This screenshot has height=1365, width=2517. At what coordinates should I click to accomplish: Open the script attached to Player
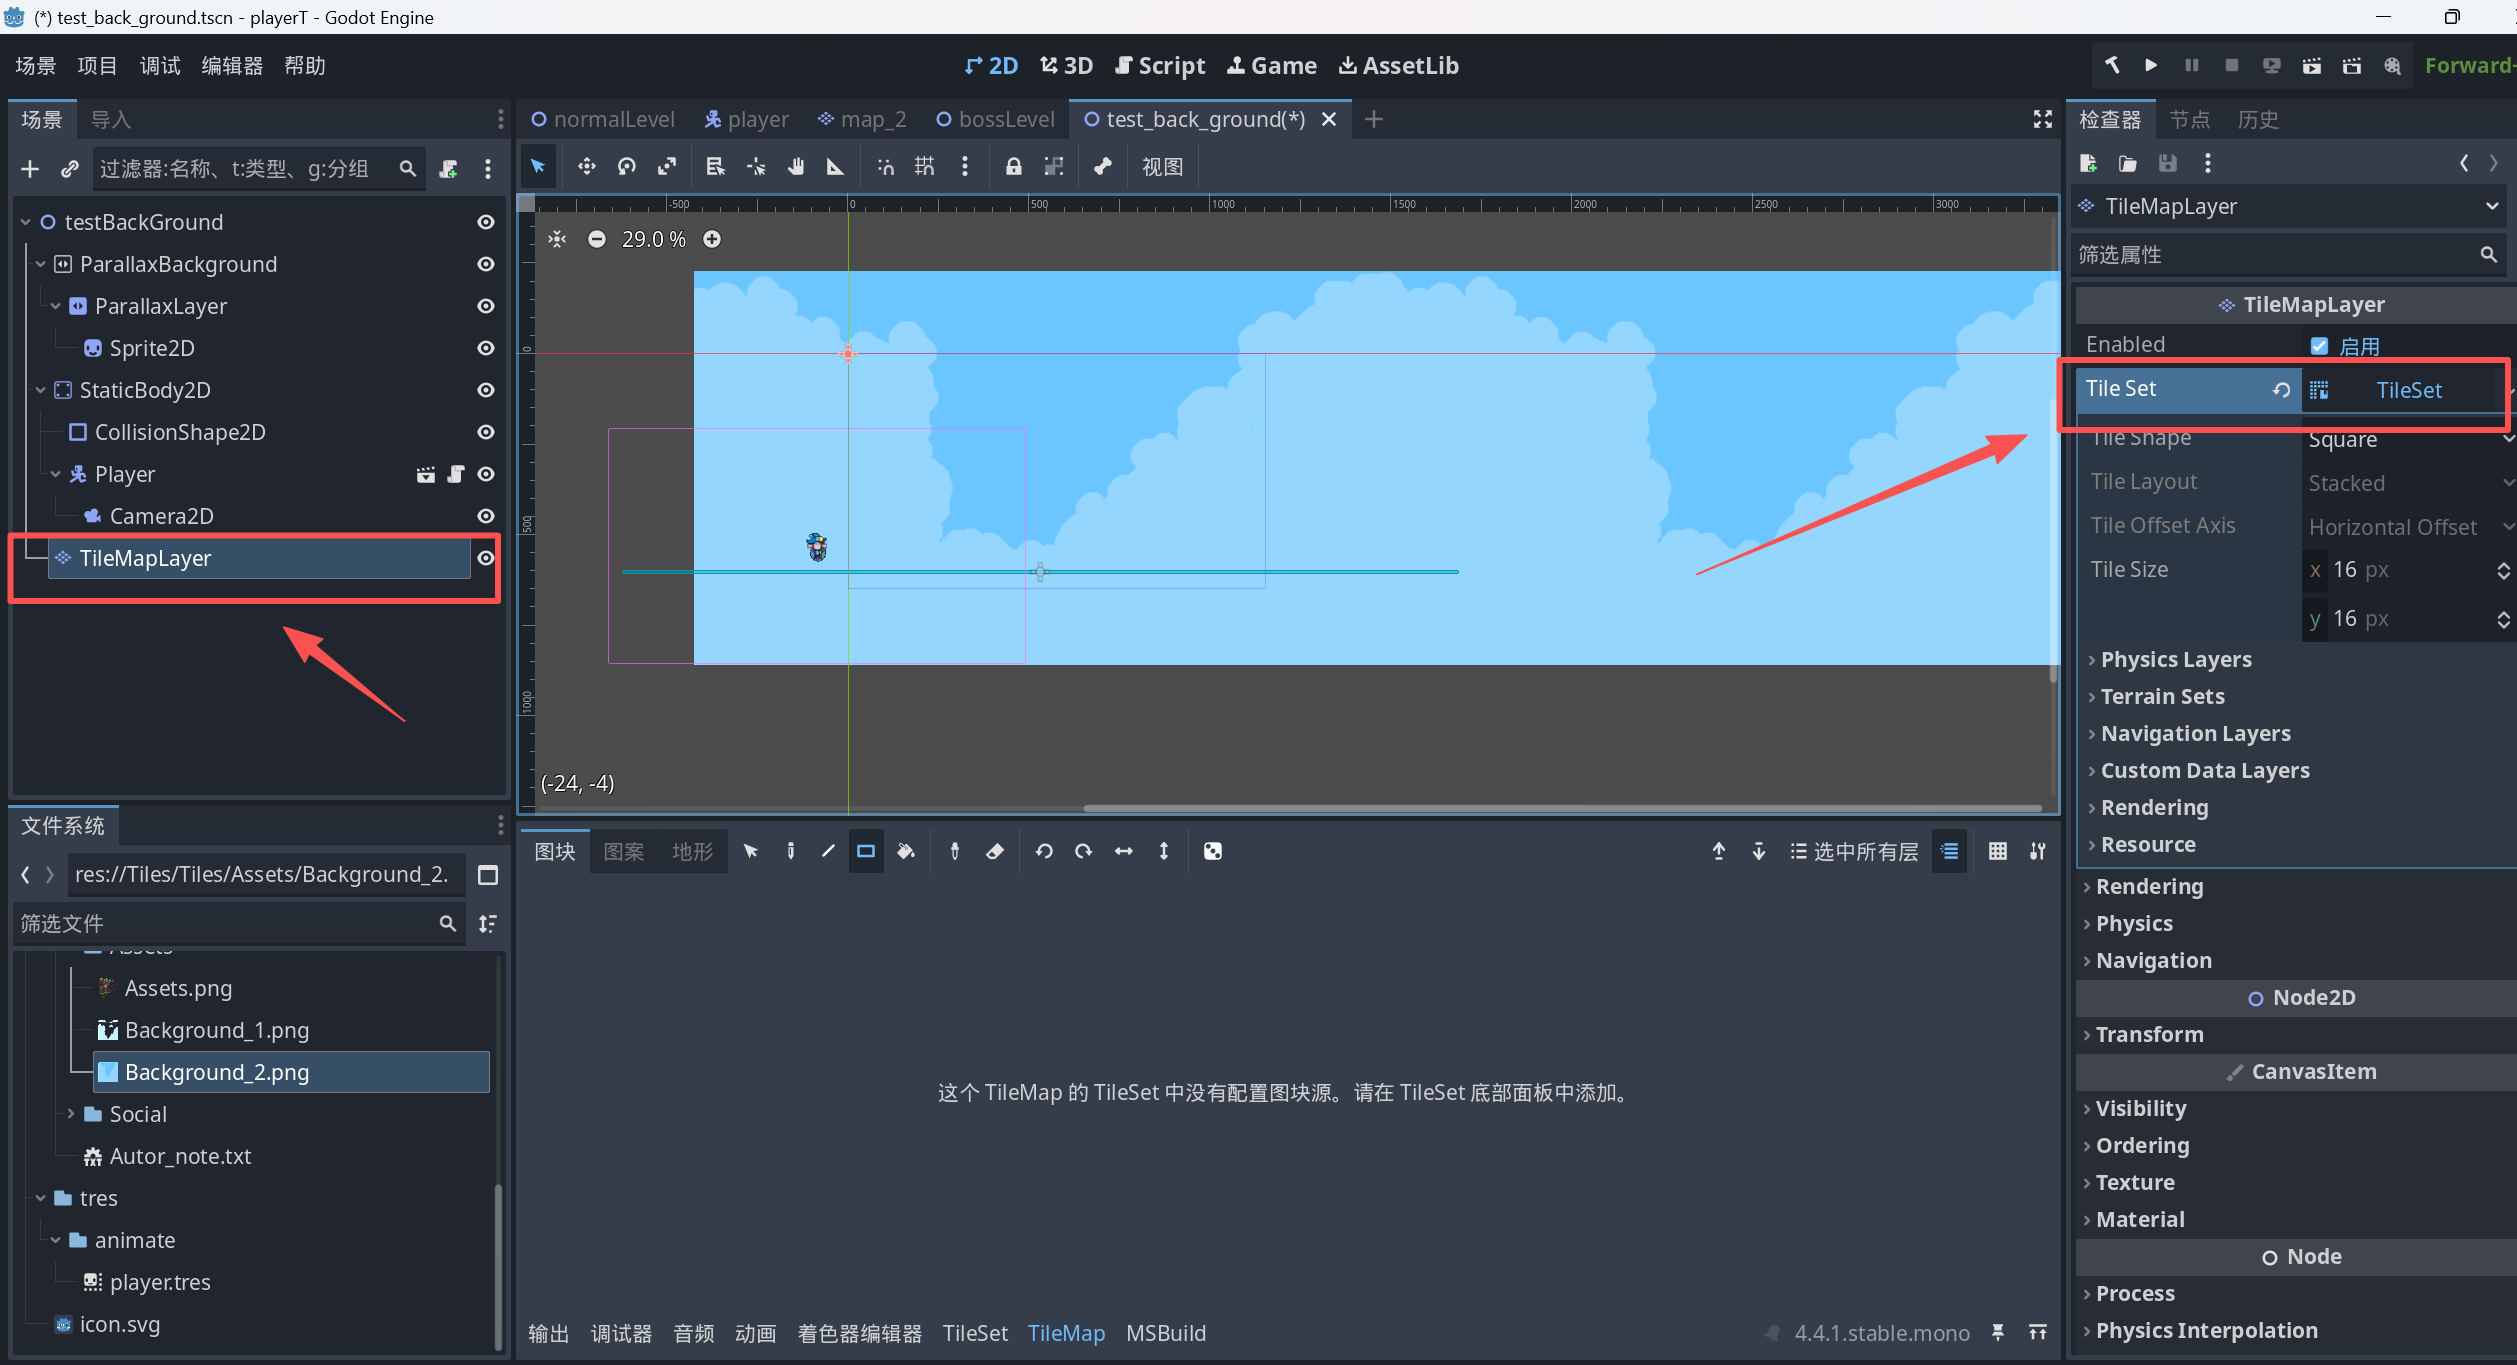point(456,474)
